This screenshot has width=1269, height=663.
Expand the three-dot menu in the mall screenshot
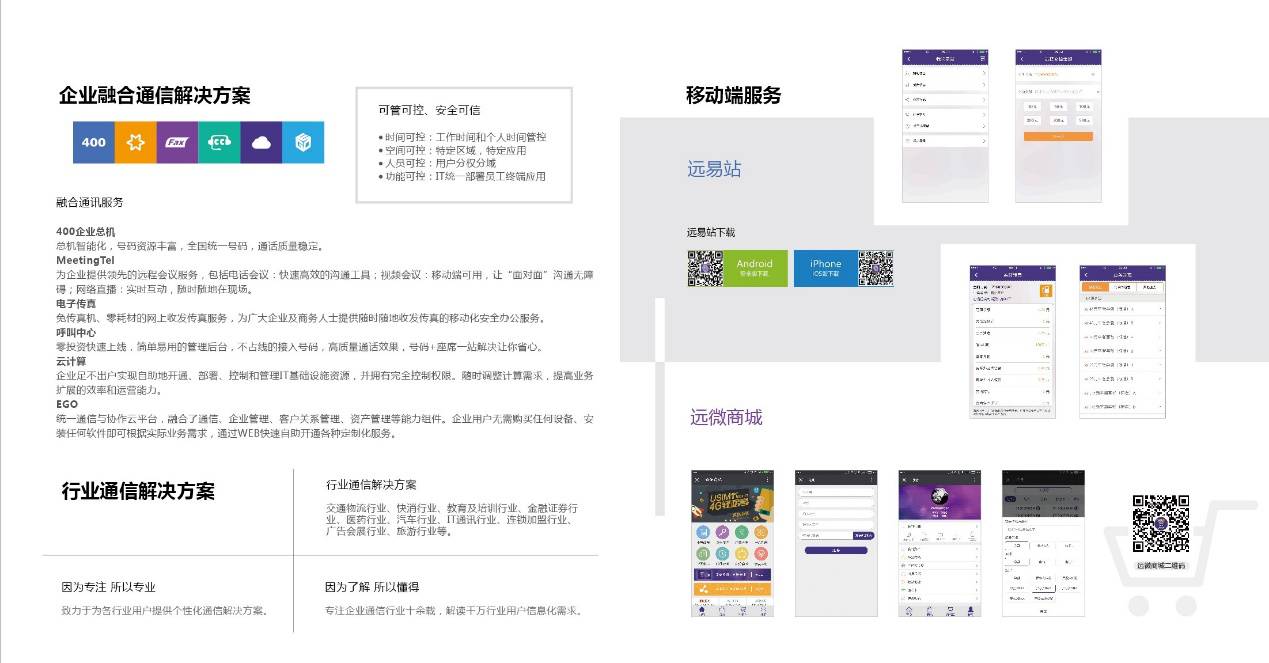[769, 479]
